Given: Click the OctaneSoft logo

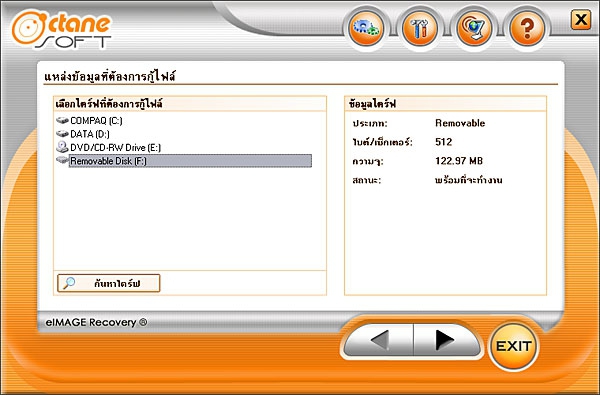Looking at the screenshot, I should [62, 29].
